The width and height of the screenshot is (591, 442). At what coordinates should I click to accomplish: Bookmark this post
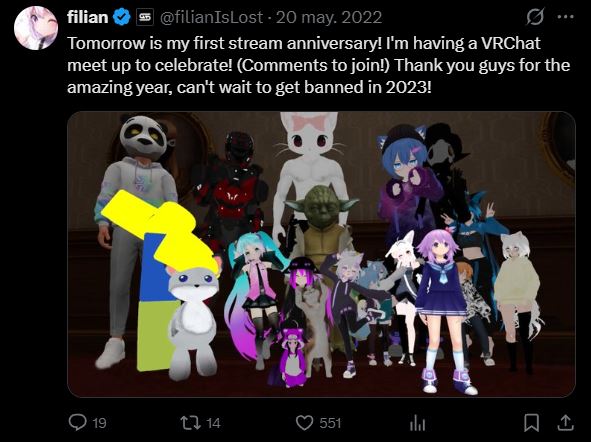point(531,423)
